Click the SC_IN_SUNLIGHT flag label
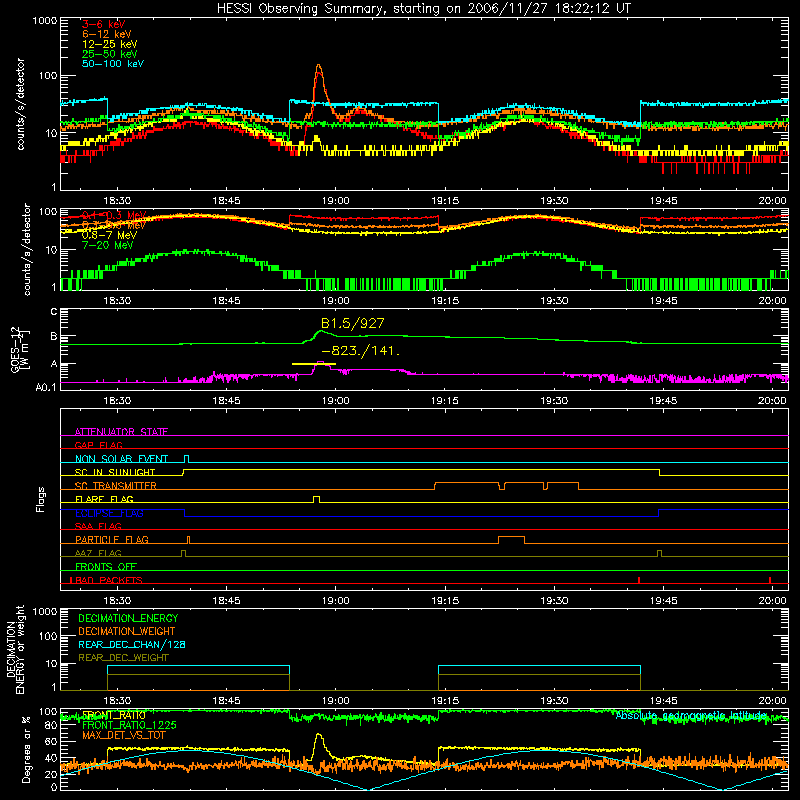The width and height of the screenshot is (800, 800). [115, 472]
